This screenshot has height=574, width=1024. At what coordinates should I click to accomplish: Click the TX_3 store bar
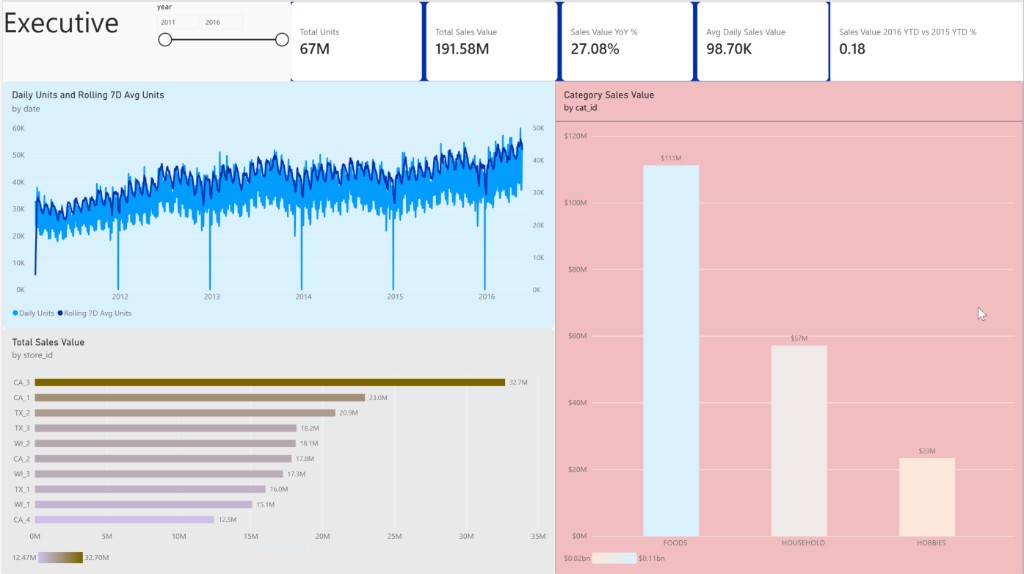[x=166, y=428]
